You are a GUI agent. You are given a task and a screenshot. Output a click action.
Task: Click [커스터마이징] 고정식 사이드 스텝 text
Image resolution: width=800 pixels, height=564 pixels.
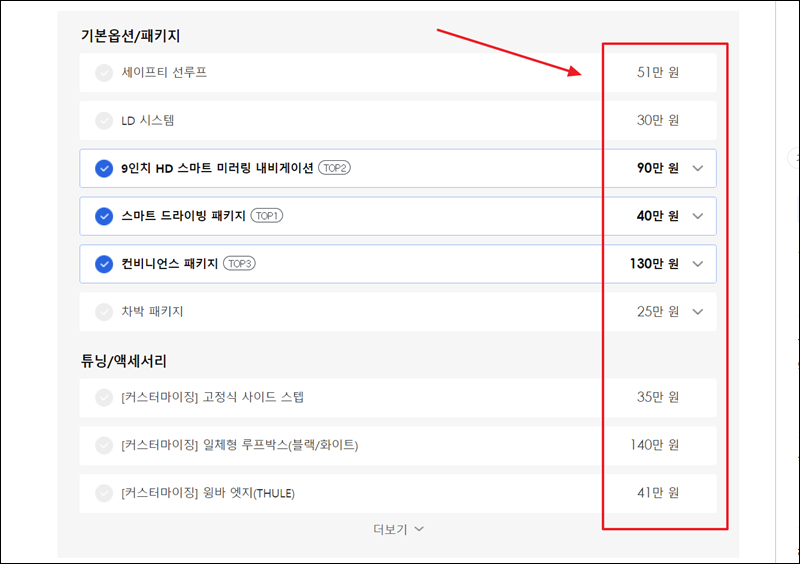[212, 397]
